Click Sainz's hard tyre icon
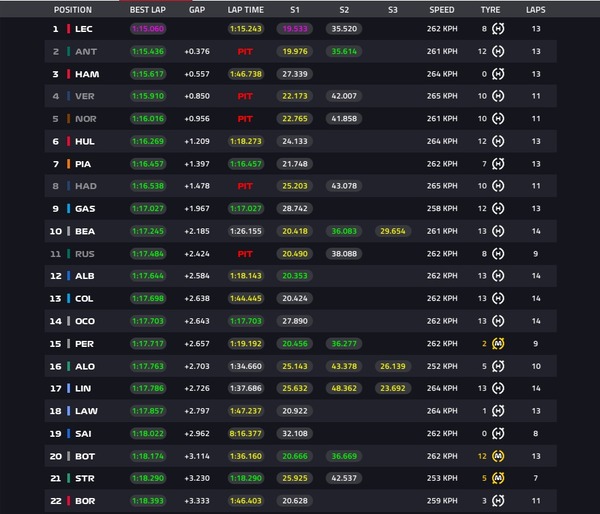600x514 pixels. pyautogui.click(x=498, y=434)
